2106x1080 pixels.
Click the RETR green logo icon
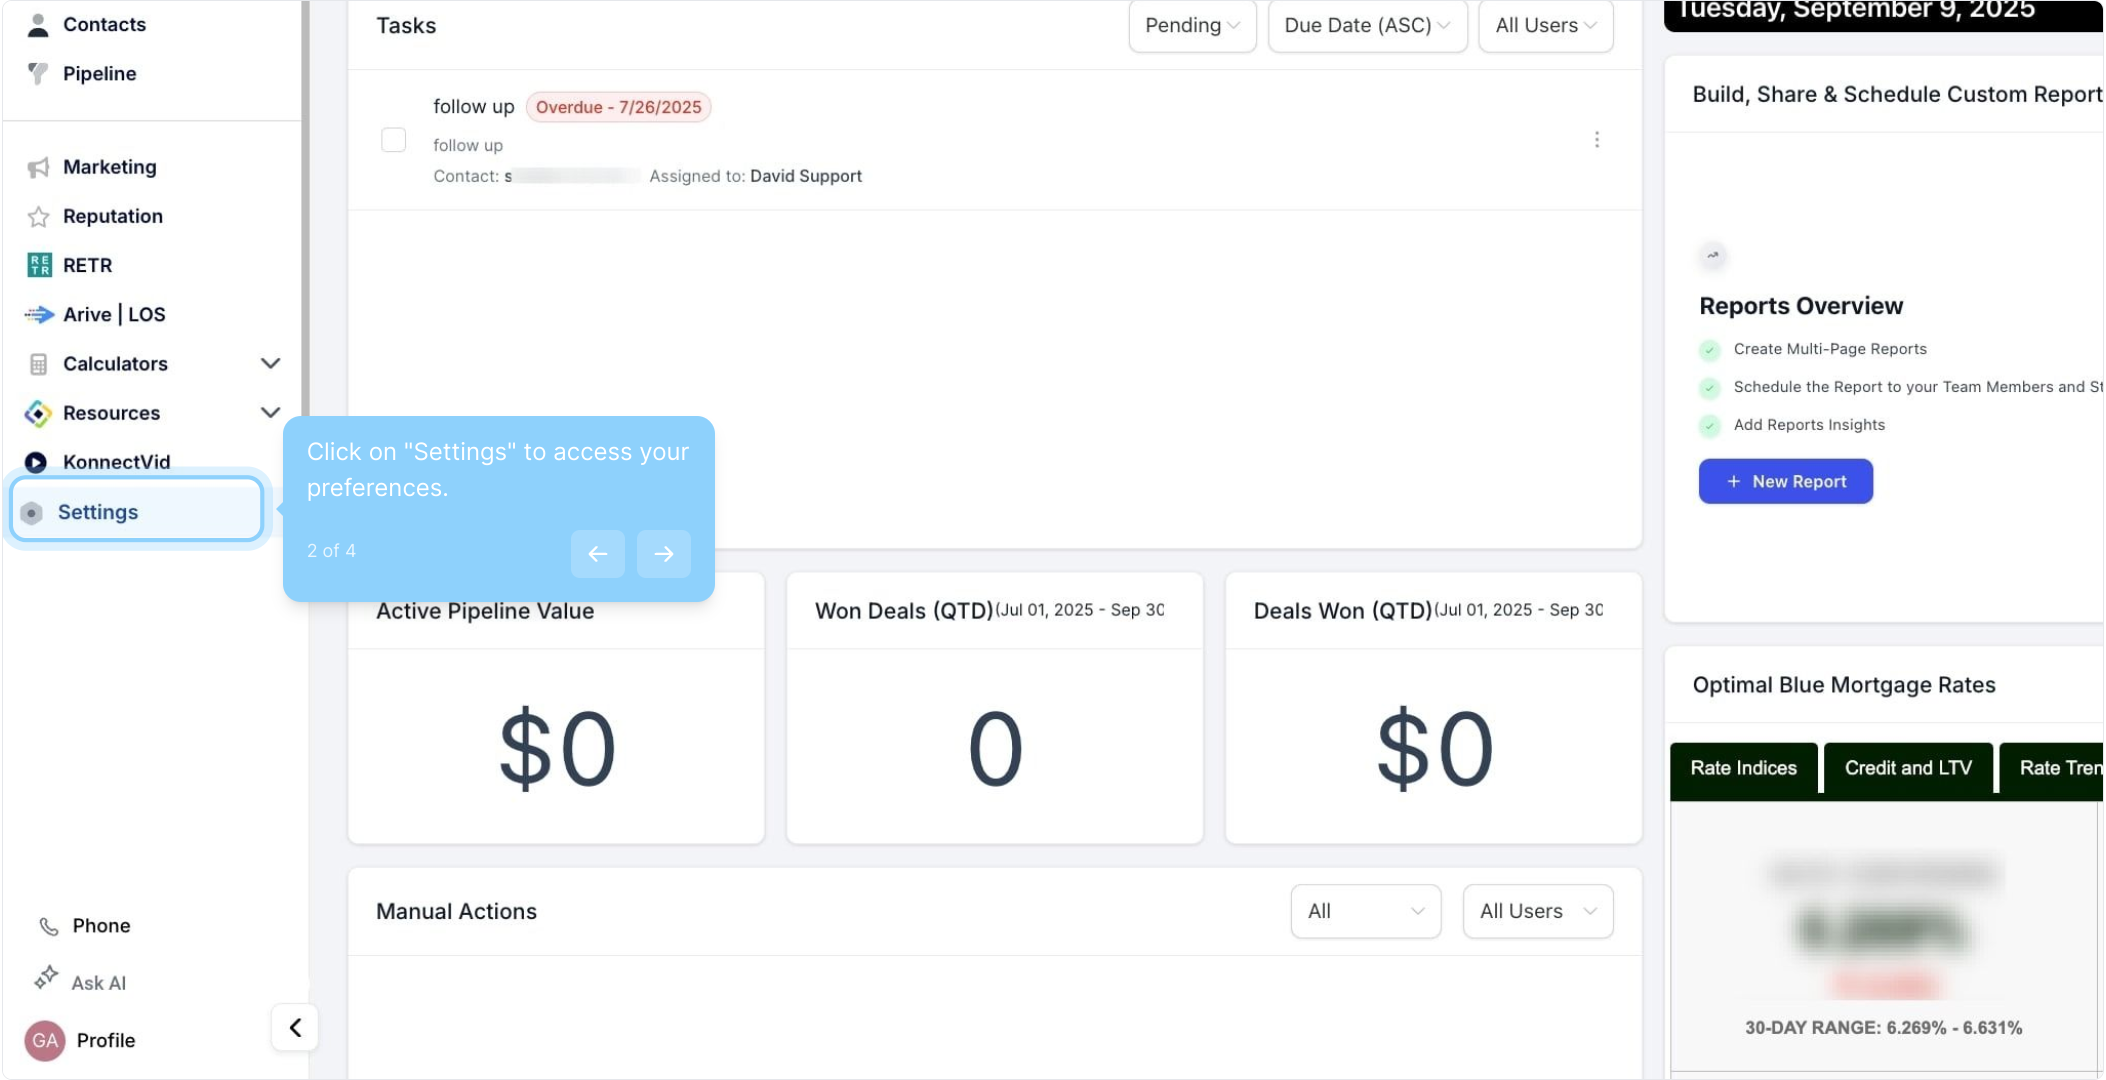(39, 265)
